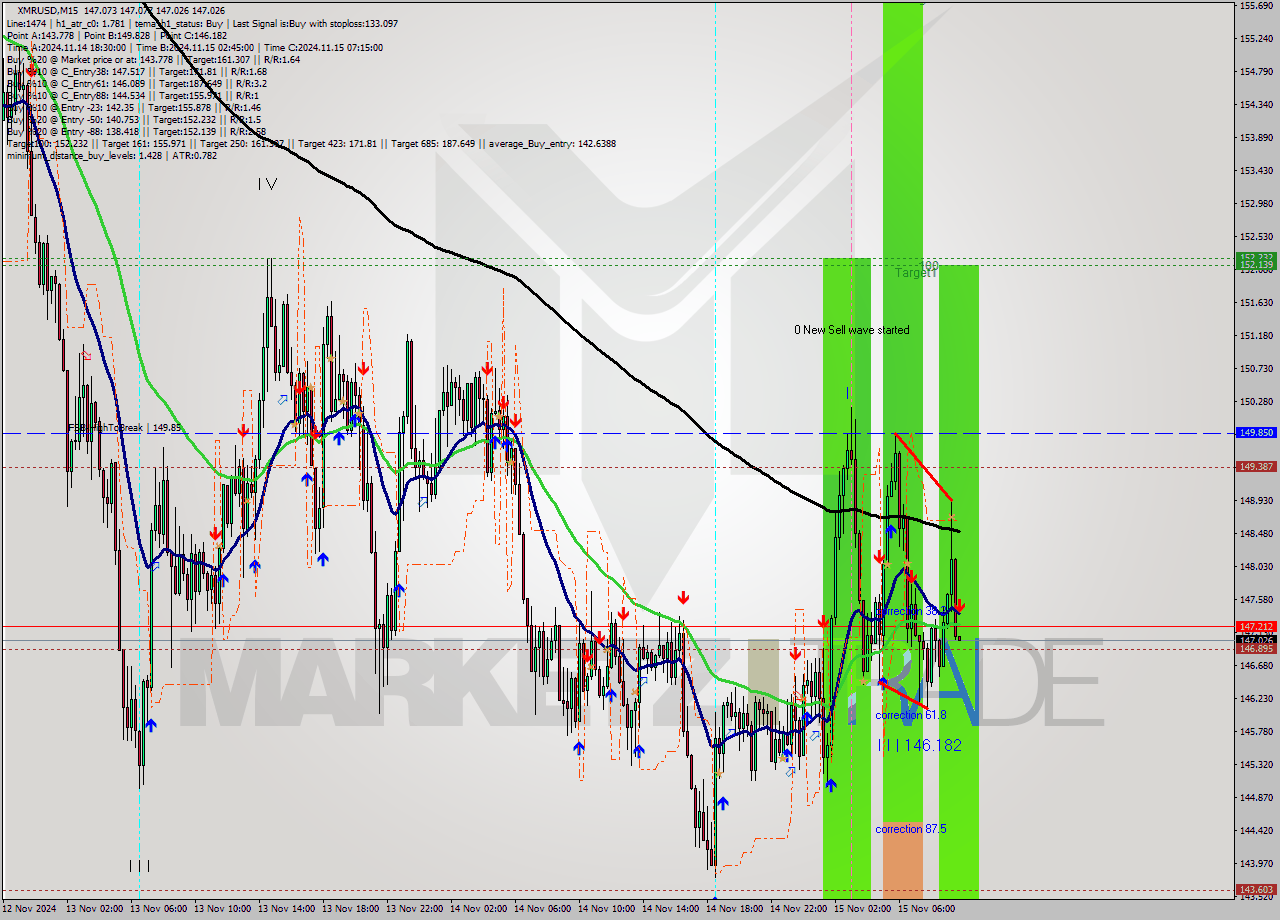Click the 'correction 61.8' label
Screen dimensions: 1280x920
coord(910,715)
